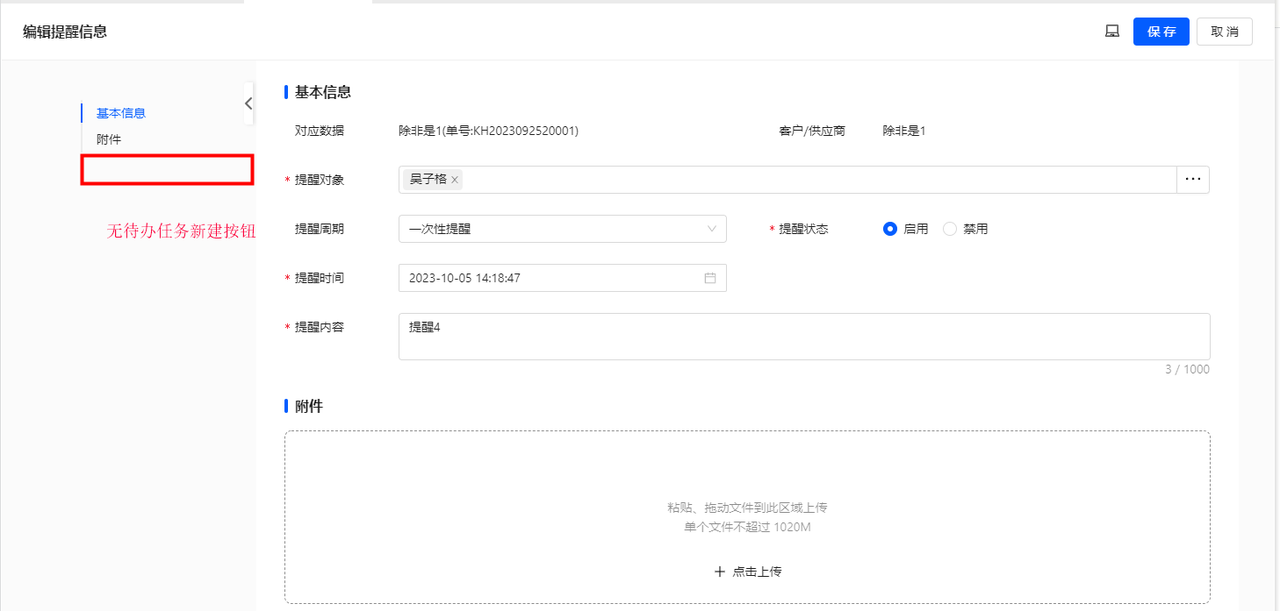1280x611 pixels.
Task: Click the 粘贴、拖动文件到此区域上传 hint text
Action: click(x=747, y=508)
